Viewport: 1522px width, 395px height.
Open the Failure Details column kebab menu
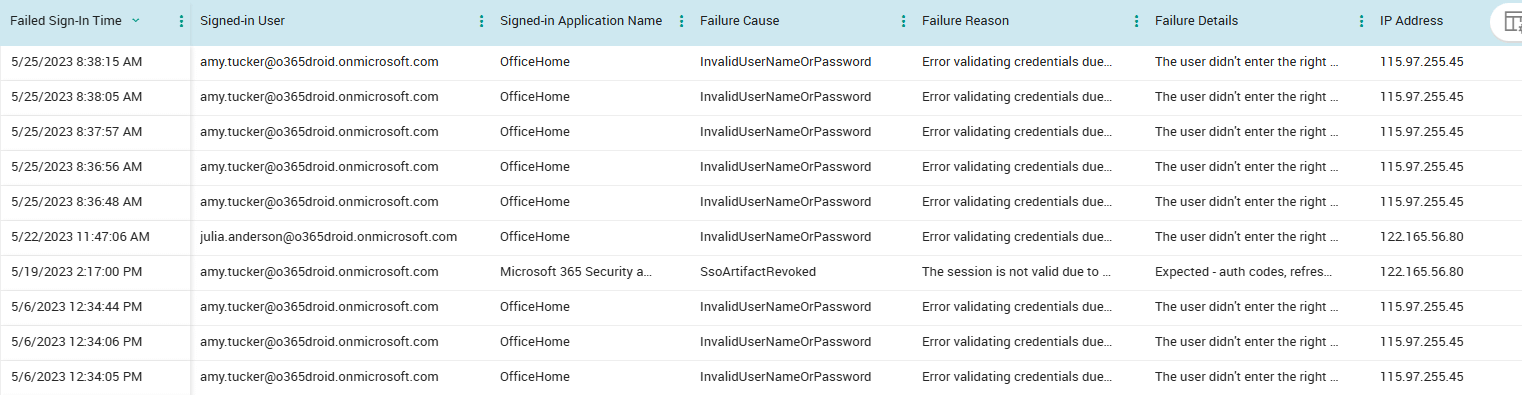[1361, 21]
